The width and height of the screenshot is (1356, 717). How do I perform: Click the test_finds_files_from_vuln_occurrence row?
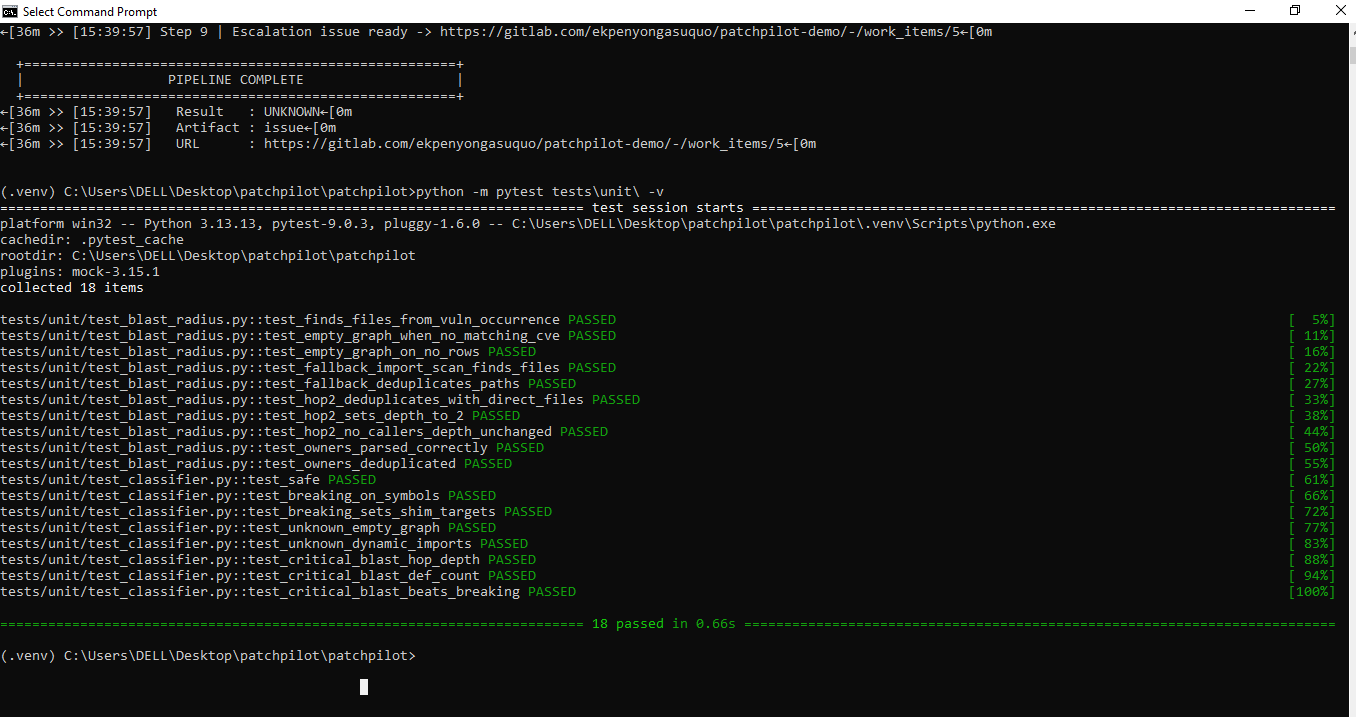pos(668,320)
